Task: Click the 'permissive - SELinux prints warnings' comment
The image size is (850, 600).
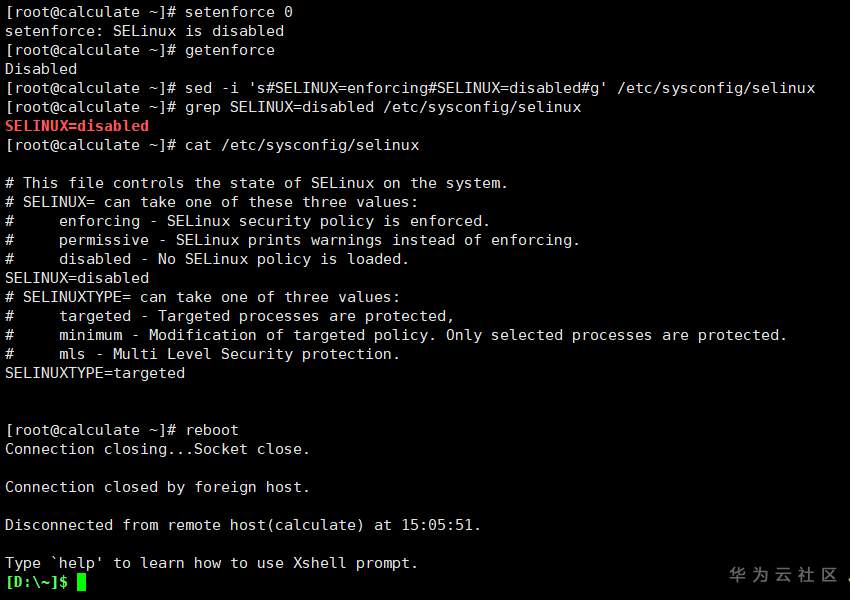Action: (318, 240)
